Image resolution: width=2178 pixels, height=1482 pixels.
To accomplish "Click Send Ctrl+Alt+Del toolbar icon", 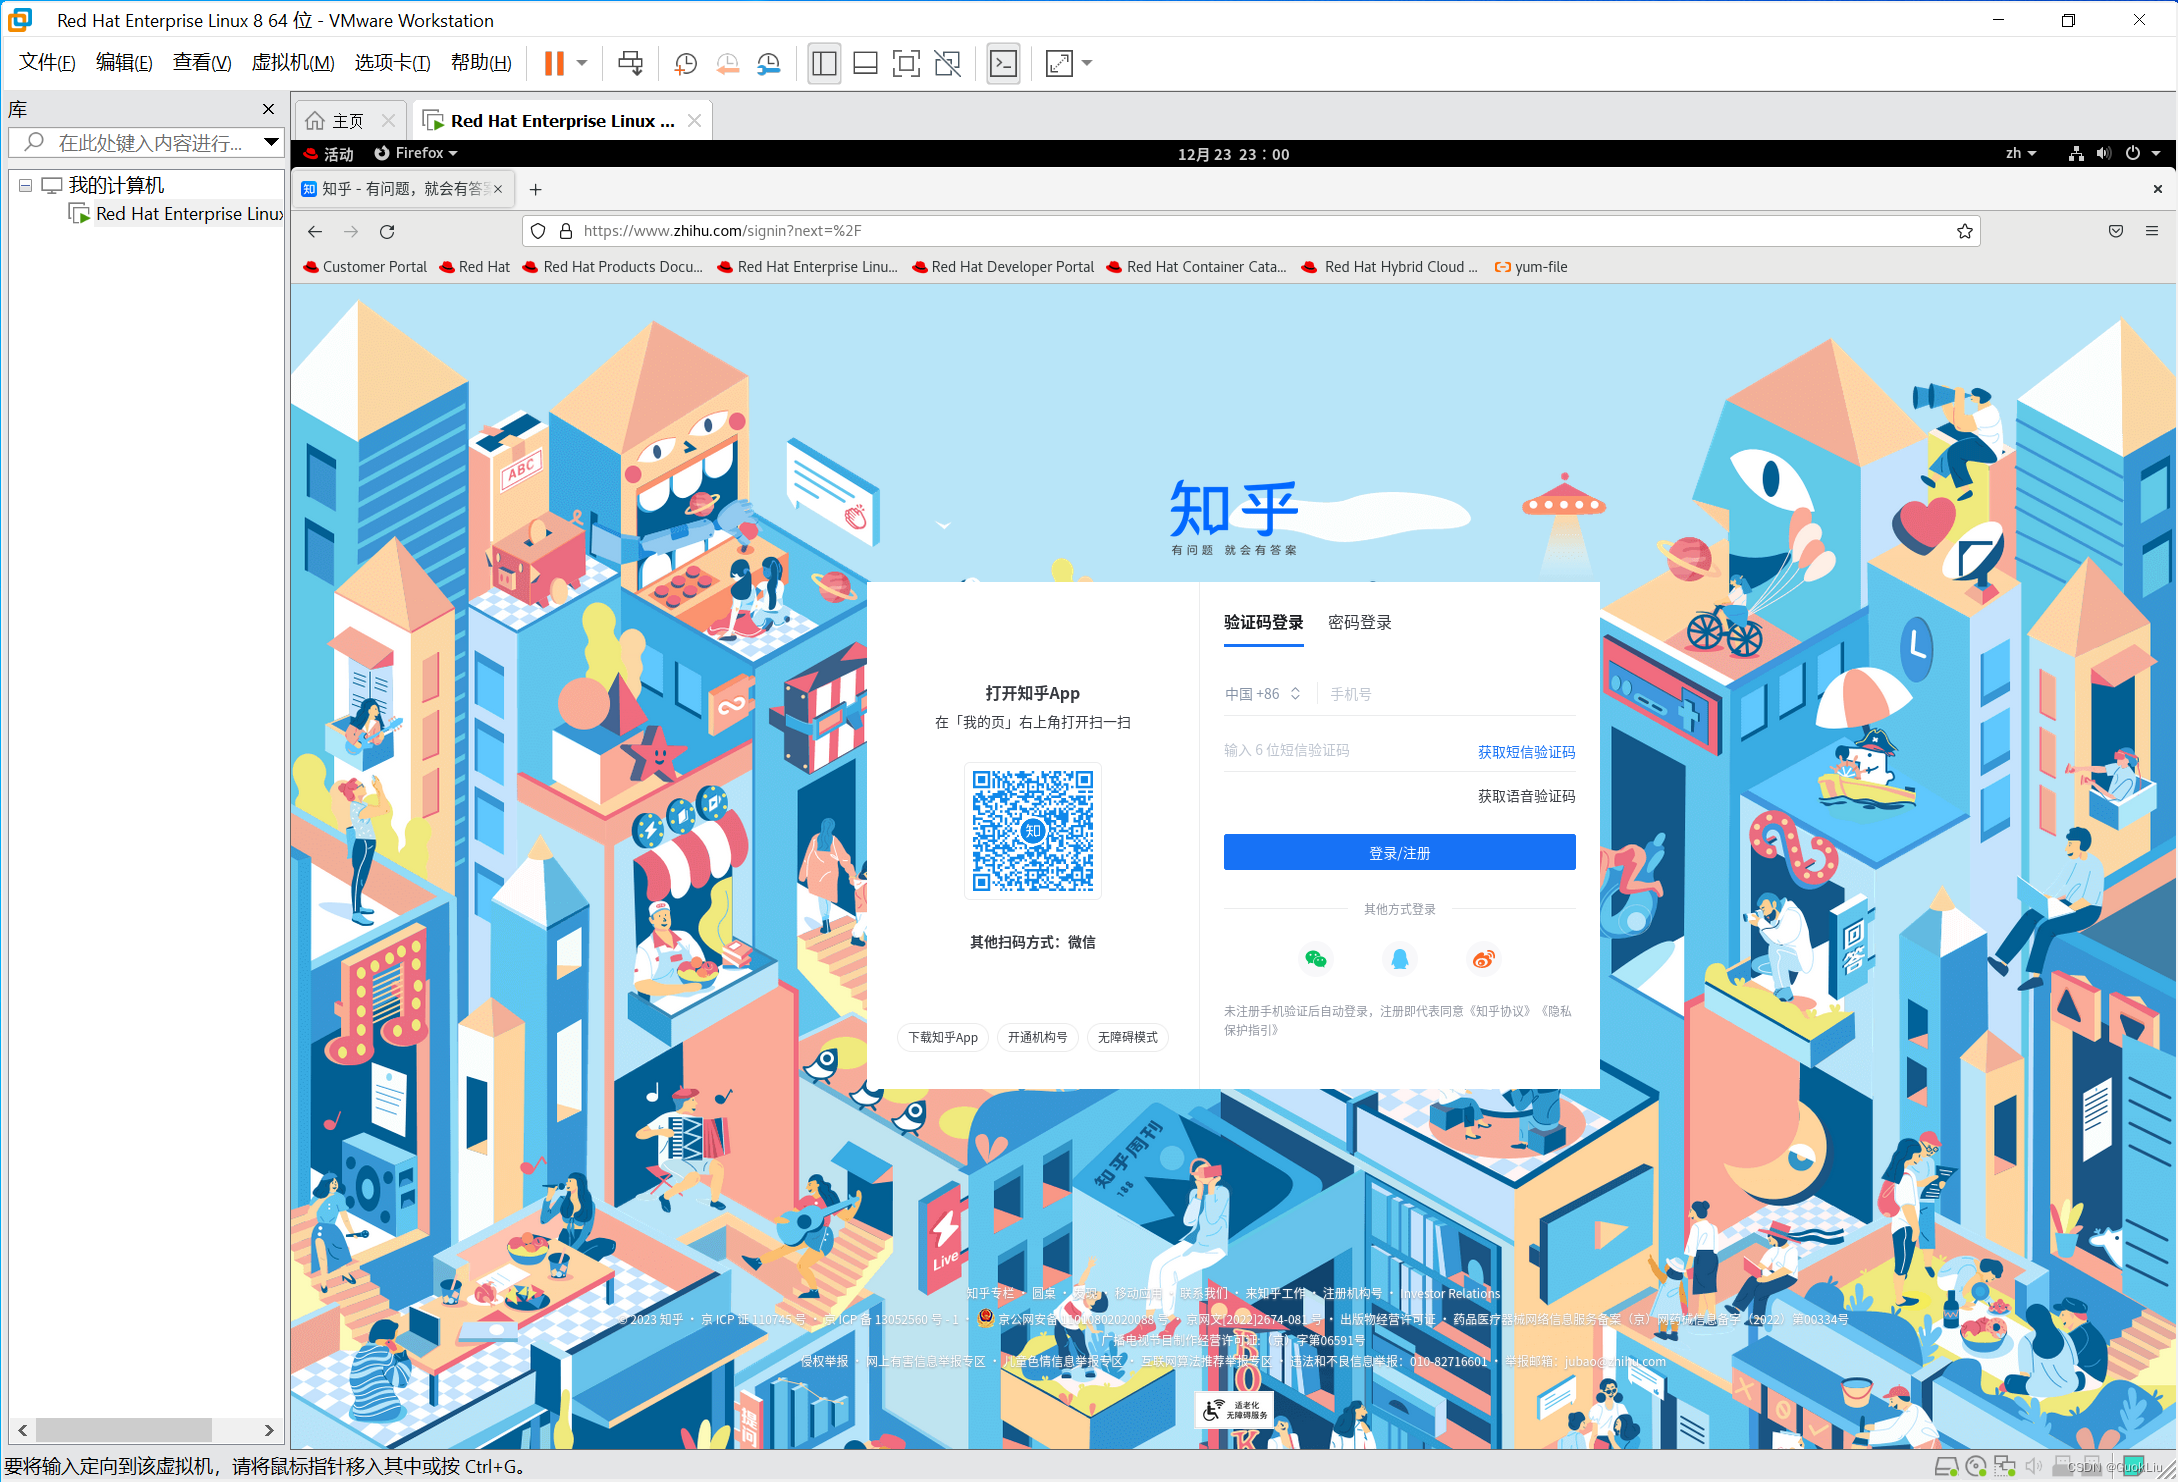I will click(630, 63).
